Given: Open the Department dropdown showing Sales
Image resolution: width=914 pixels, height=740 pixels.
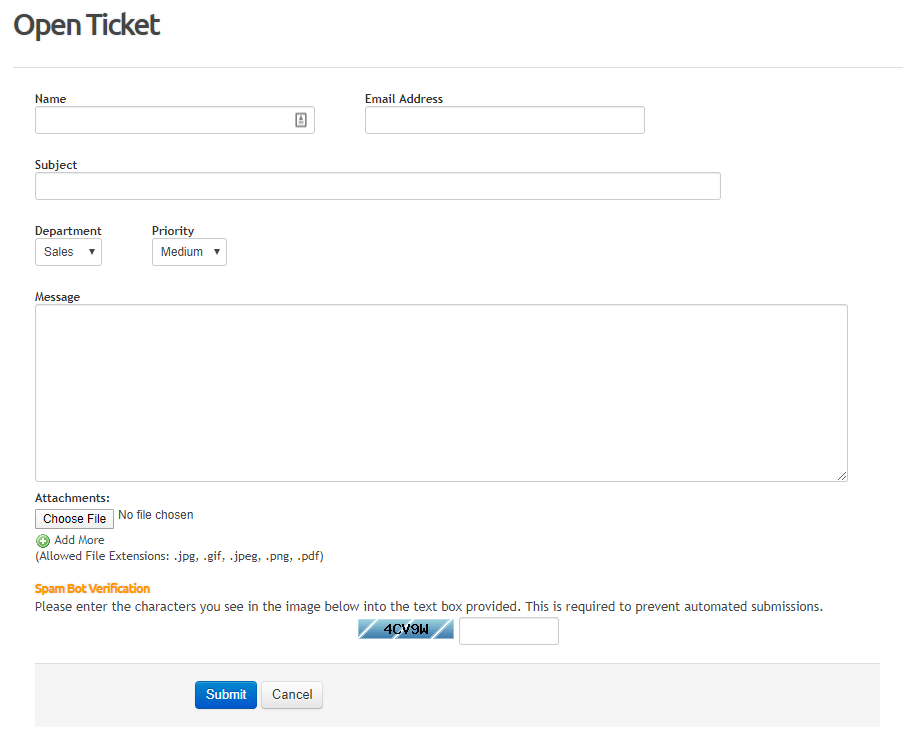Looking at the screenshot, I should point(68,252).
